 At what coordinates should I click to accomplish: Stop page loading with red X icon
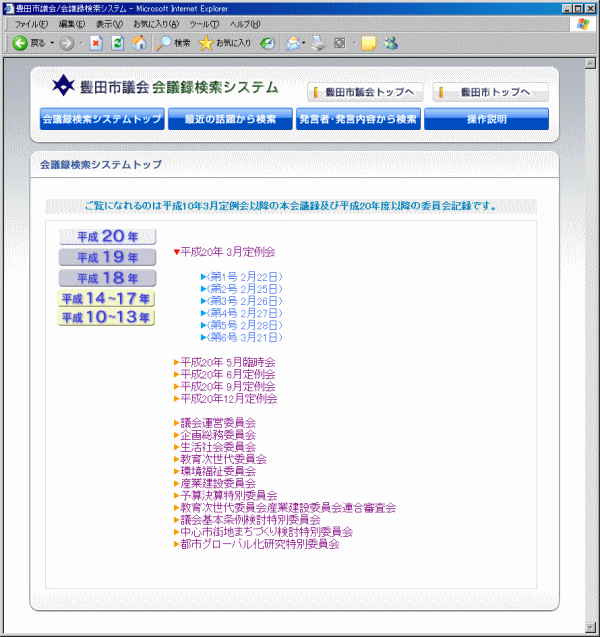click(96, 43)
